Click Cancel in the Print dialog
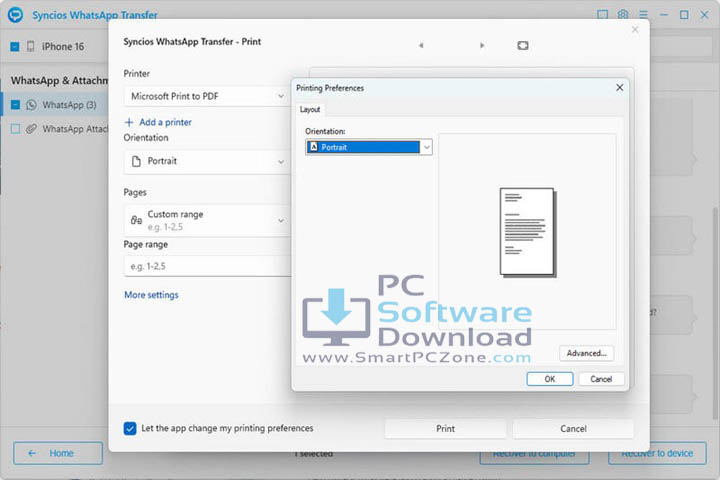Viewport: 720px width, 480px height. coord(573,429)
